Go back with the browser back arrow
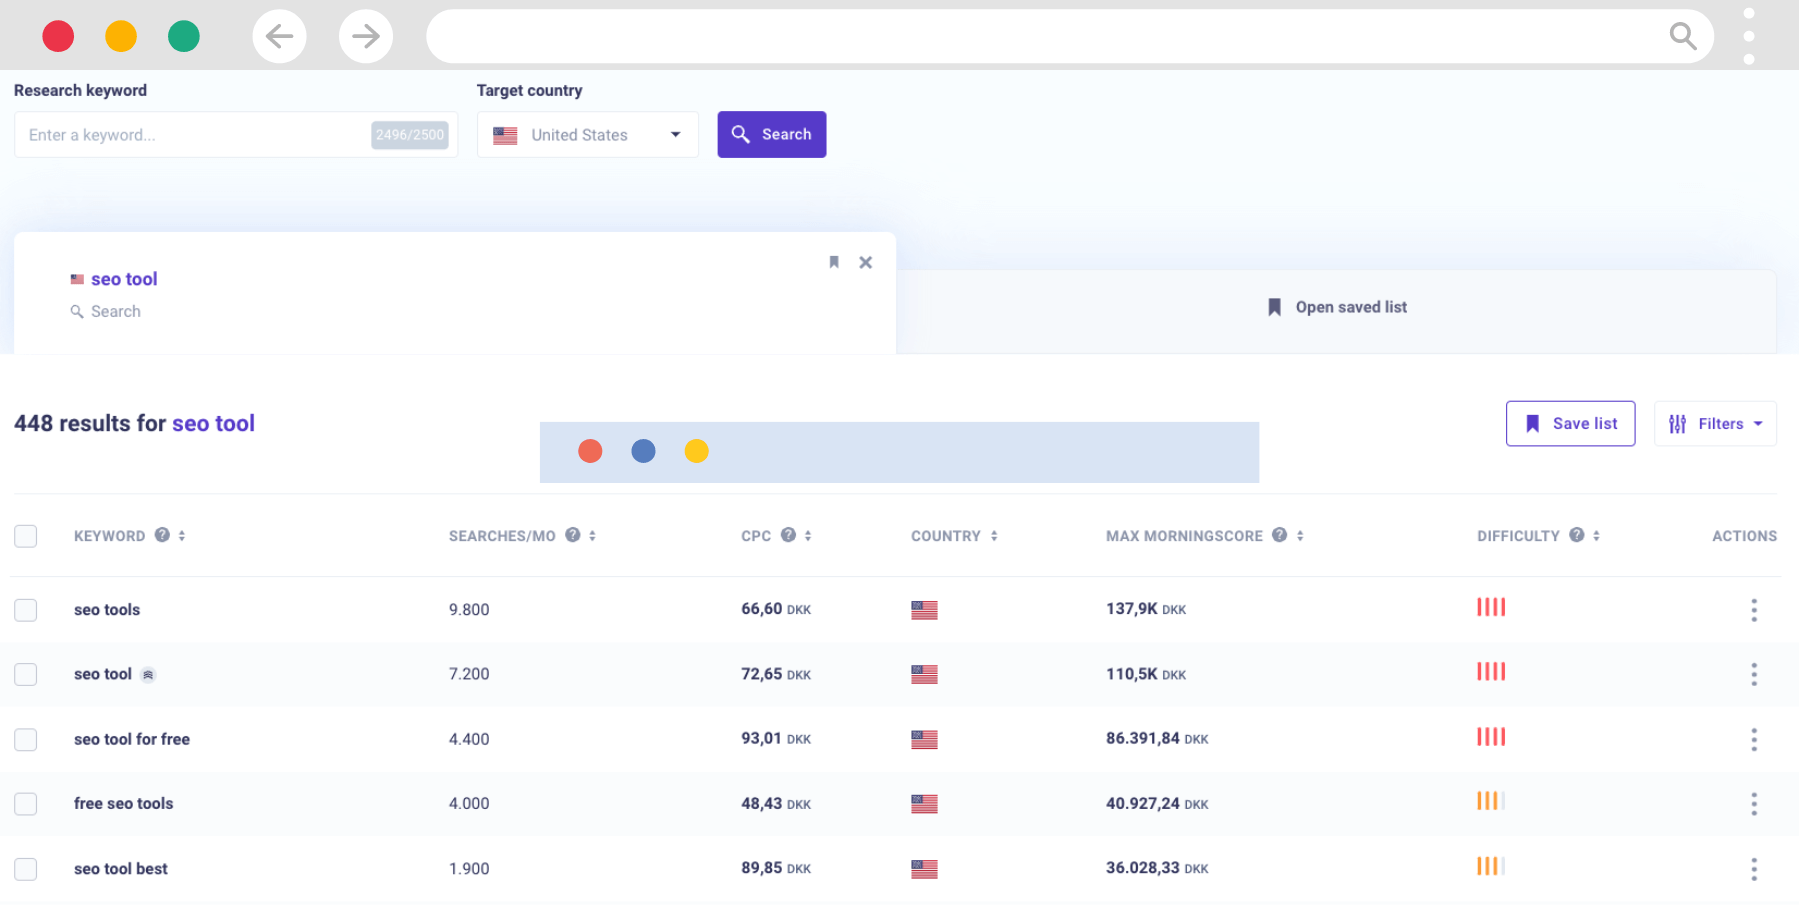The image size is (1799, 905). click(279, 37)
